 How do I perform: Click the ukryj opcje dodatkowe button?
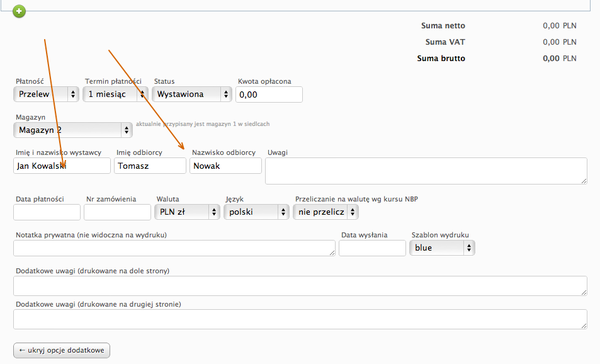click(62, 350)
